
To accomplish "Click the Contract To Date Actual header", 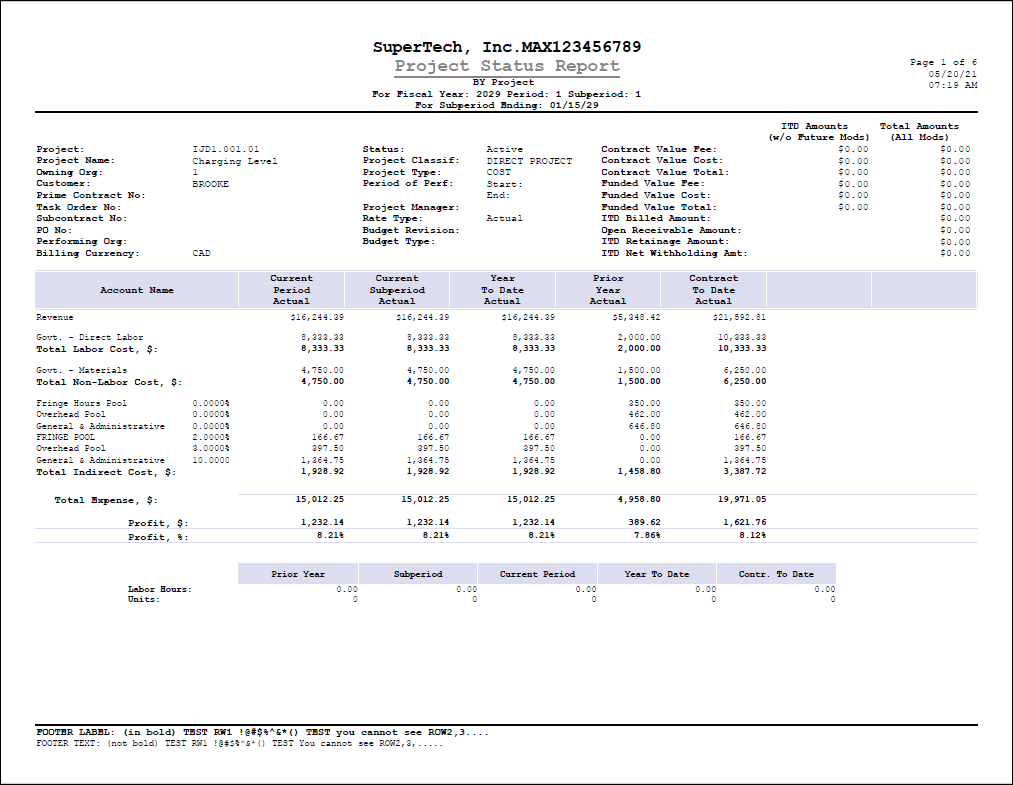I will (x=713, y=290).
